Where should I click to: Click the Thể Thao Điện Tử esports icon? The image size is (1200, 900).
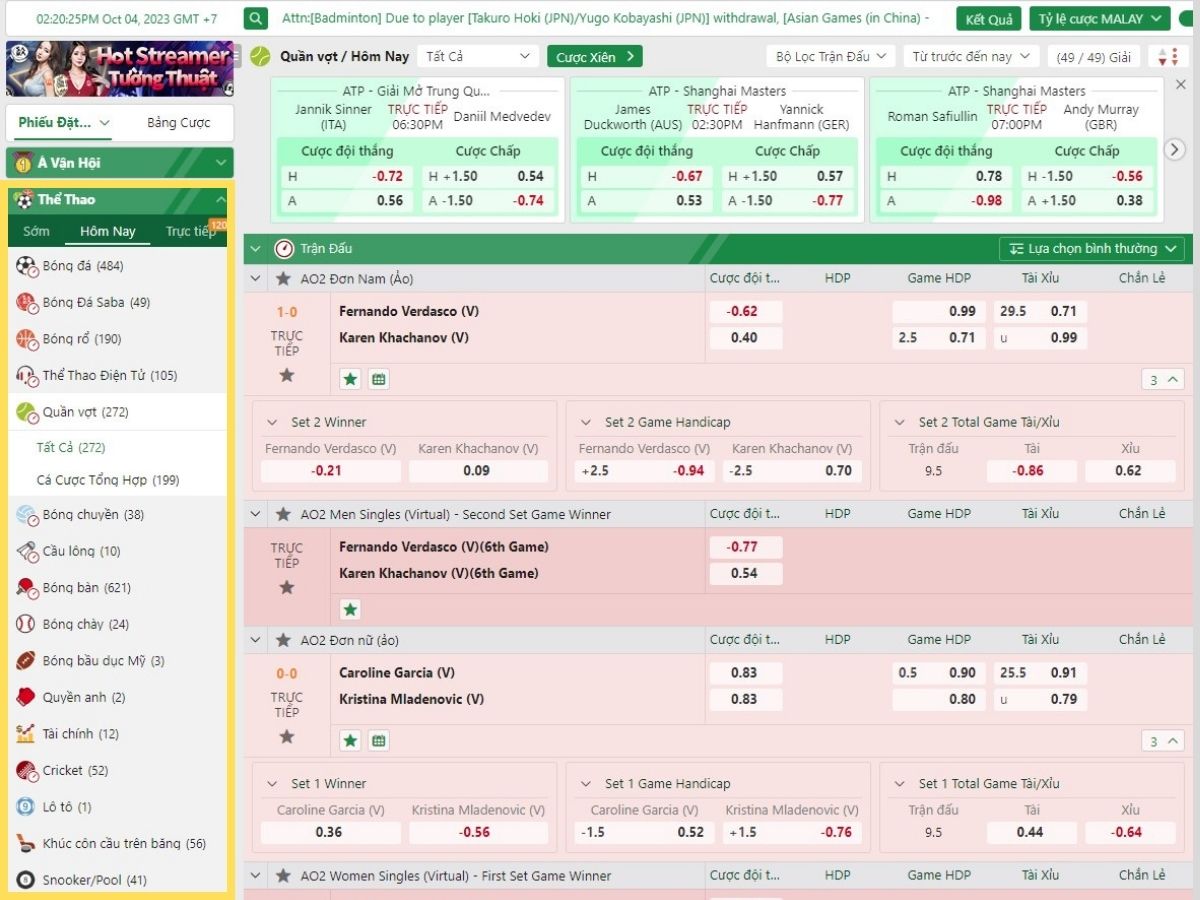coord(26,376)
